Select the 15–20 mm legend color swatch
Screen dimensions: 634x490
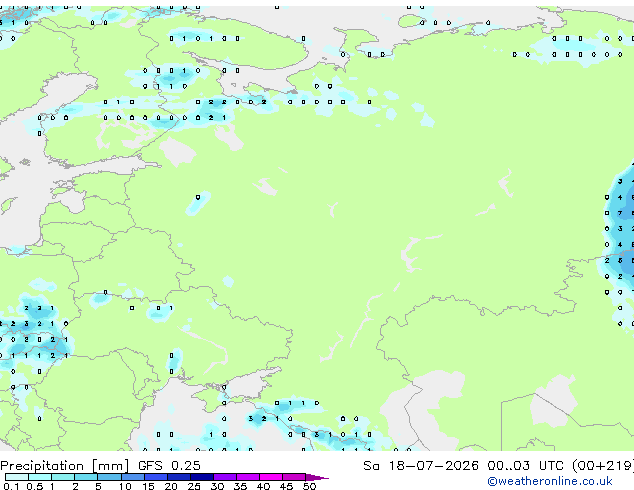click(155, 477)
